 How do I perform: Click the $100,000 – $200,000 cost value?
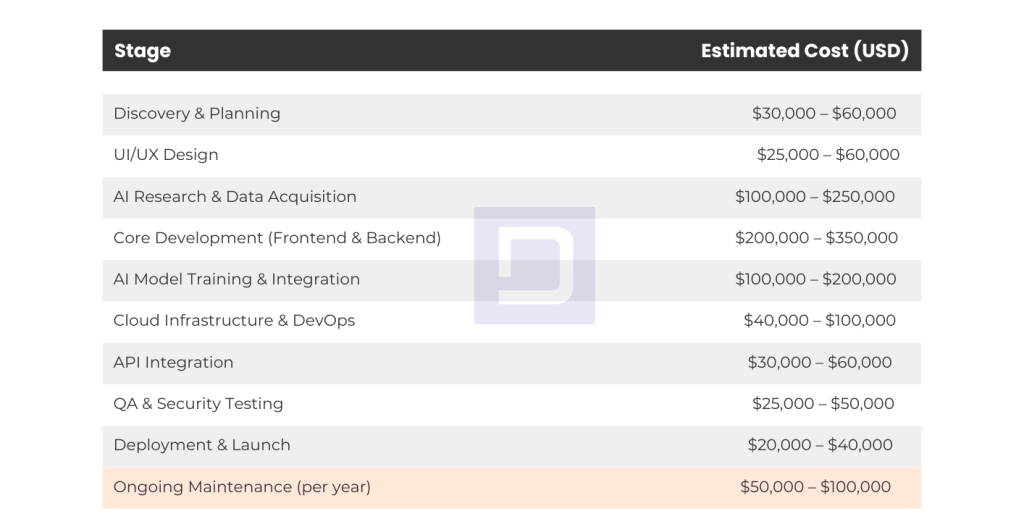point(816,279)
